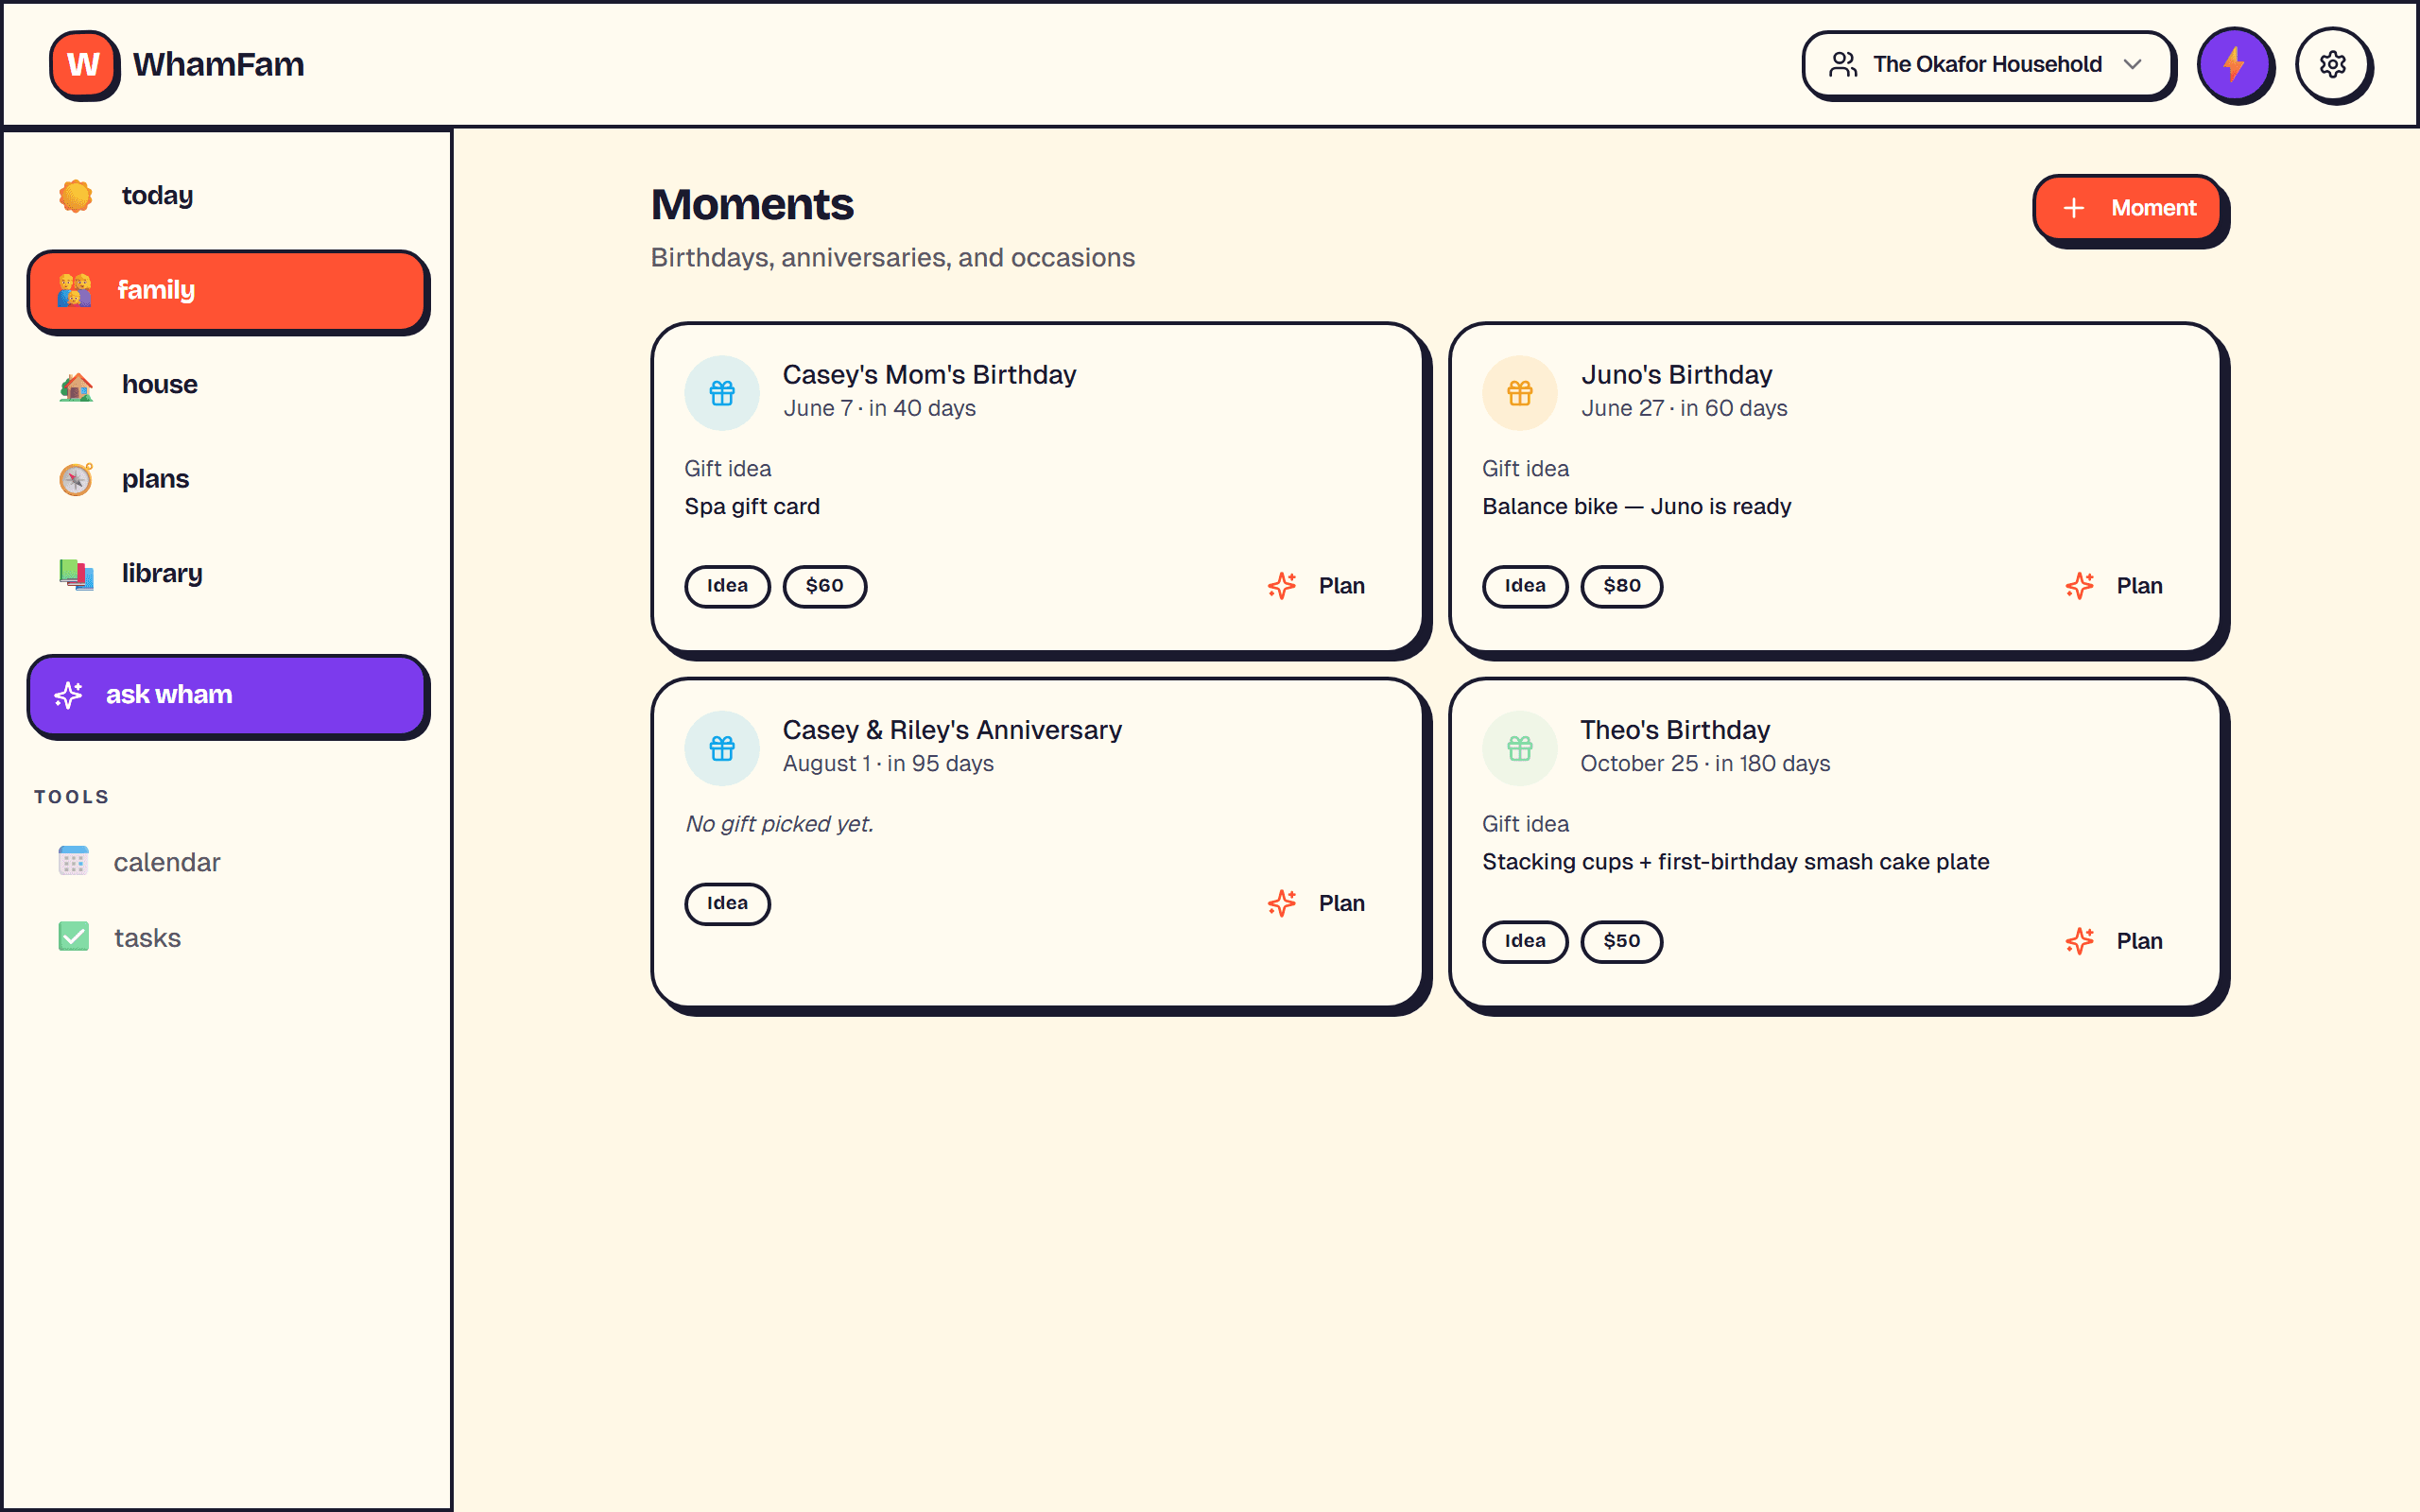Open the house section

click(x=228, y=385)
